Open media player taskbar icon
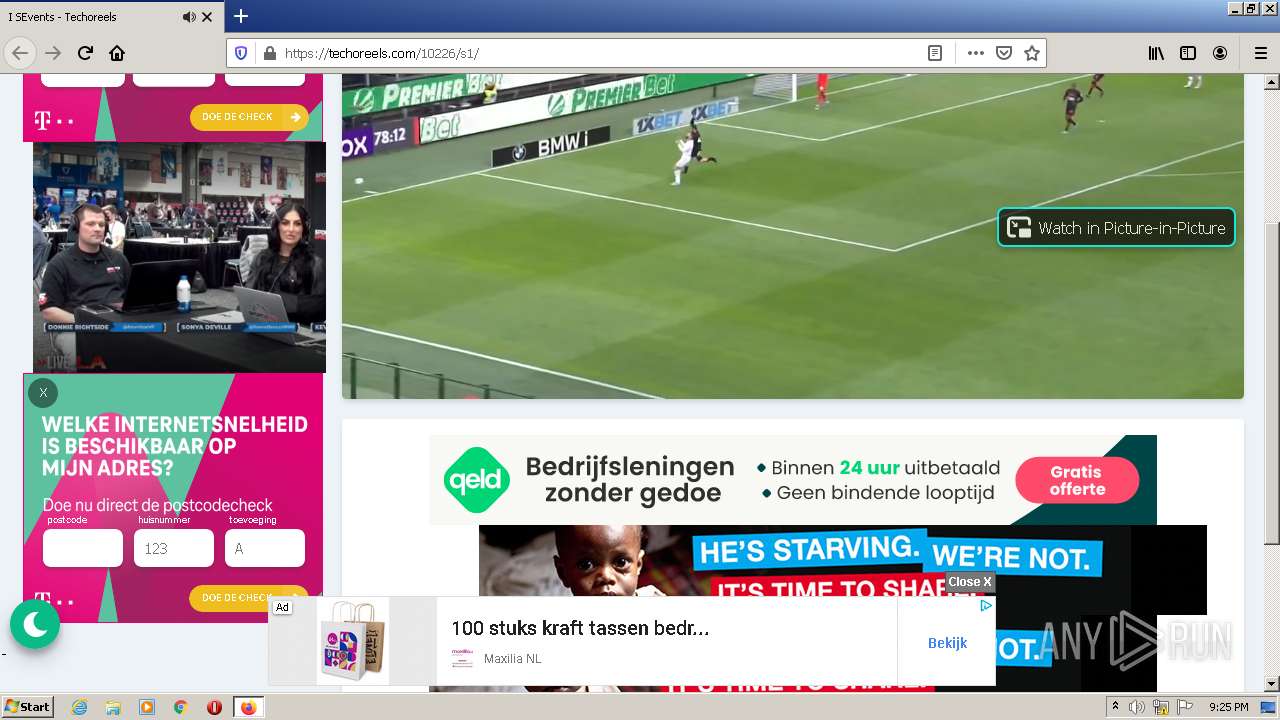Viewport: 1280px width, 720px height. 147,707
